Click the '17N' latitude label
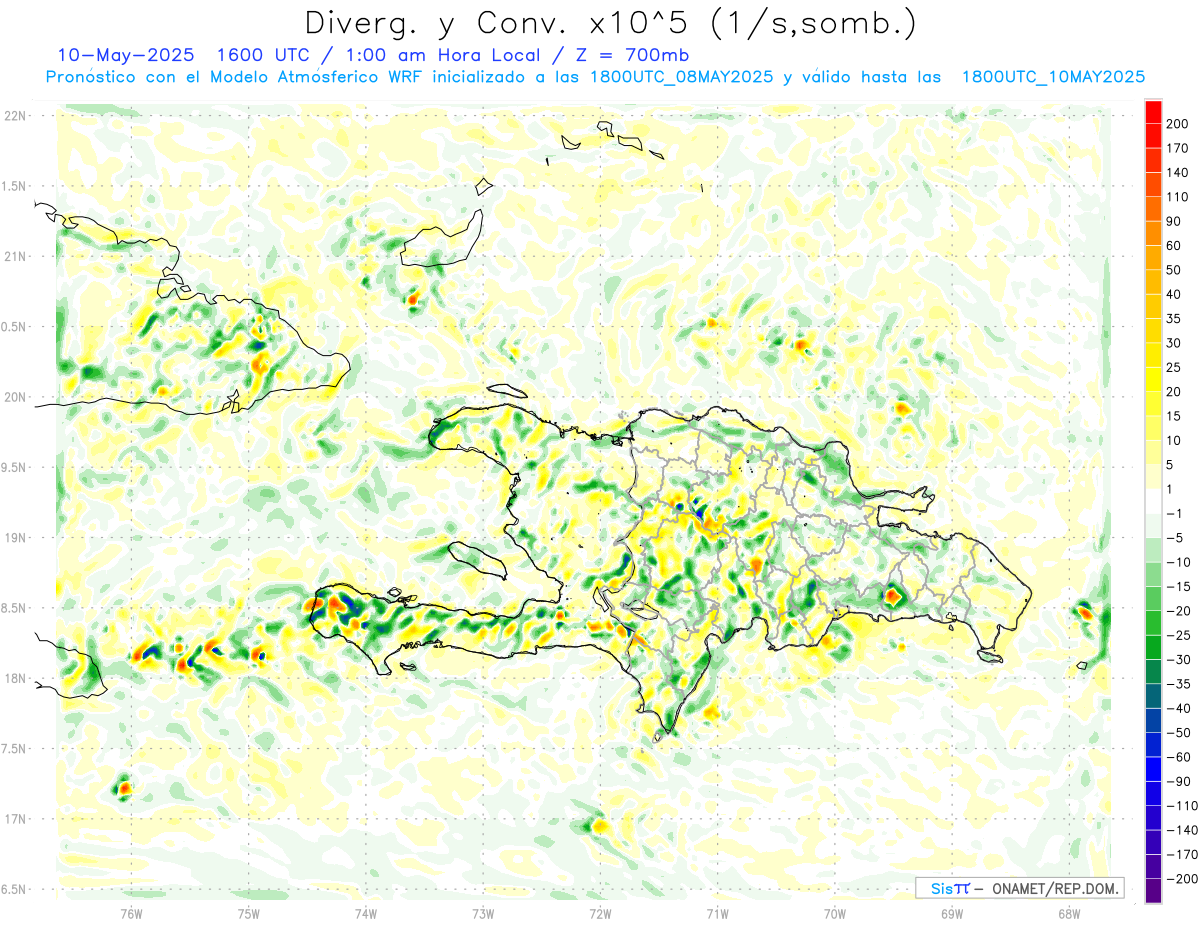 click(15, 819)
